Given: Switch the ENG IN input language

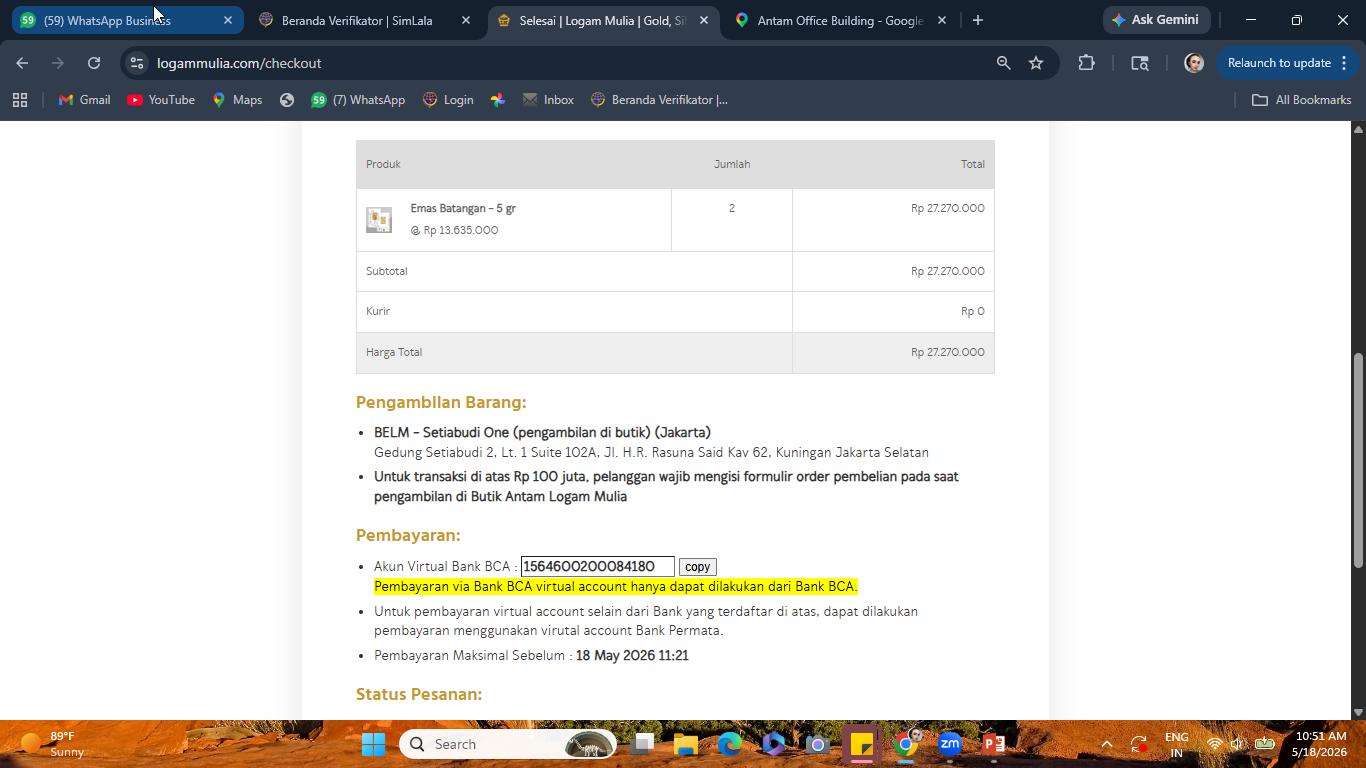Looking at the screenshot, I should click(x=1177, y=744).
